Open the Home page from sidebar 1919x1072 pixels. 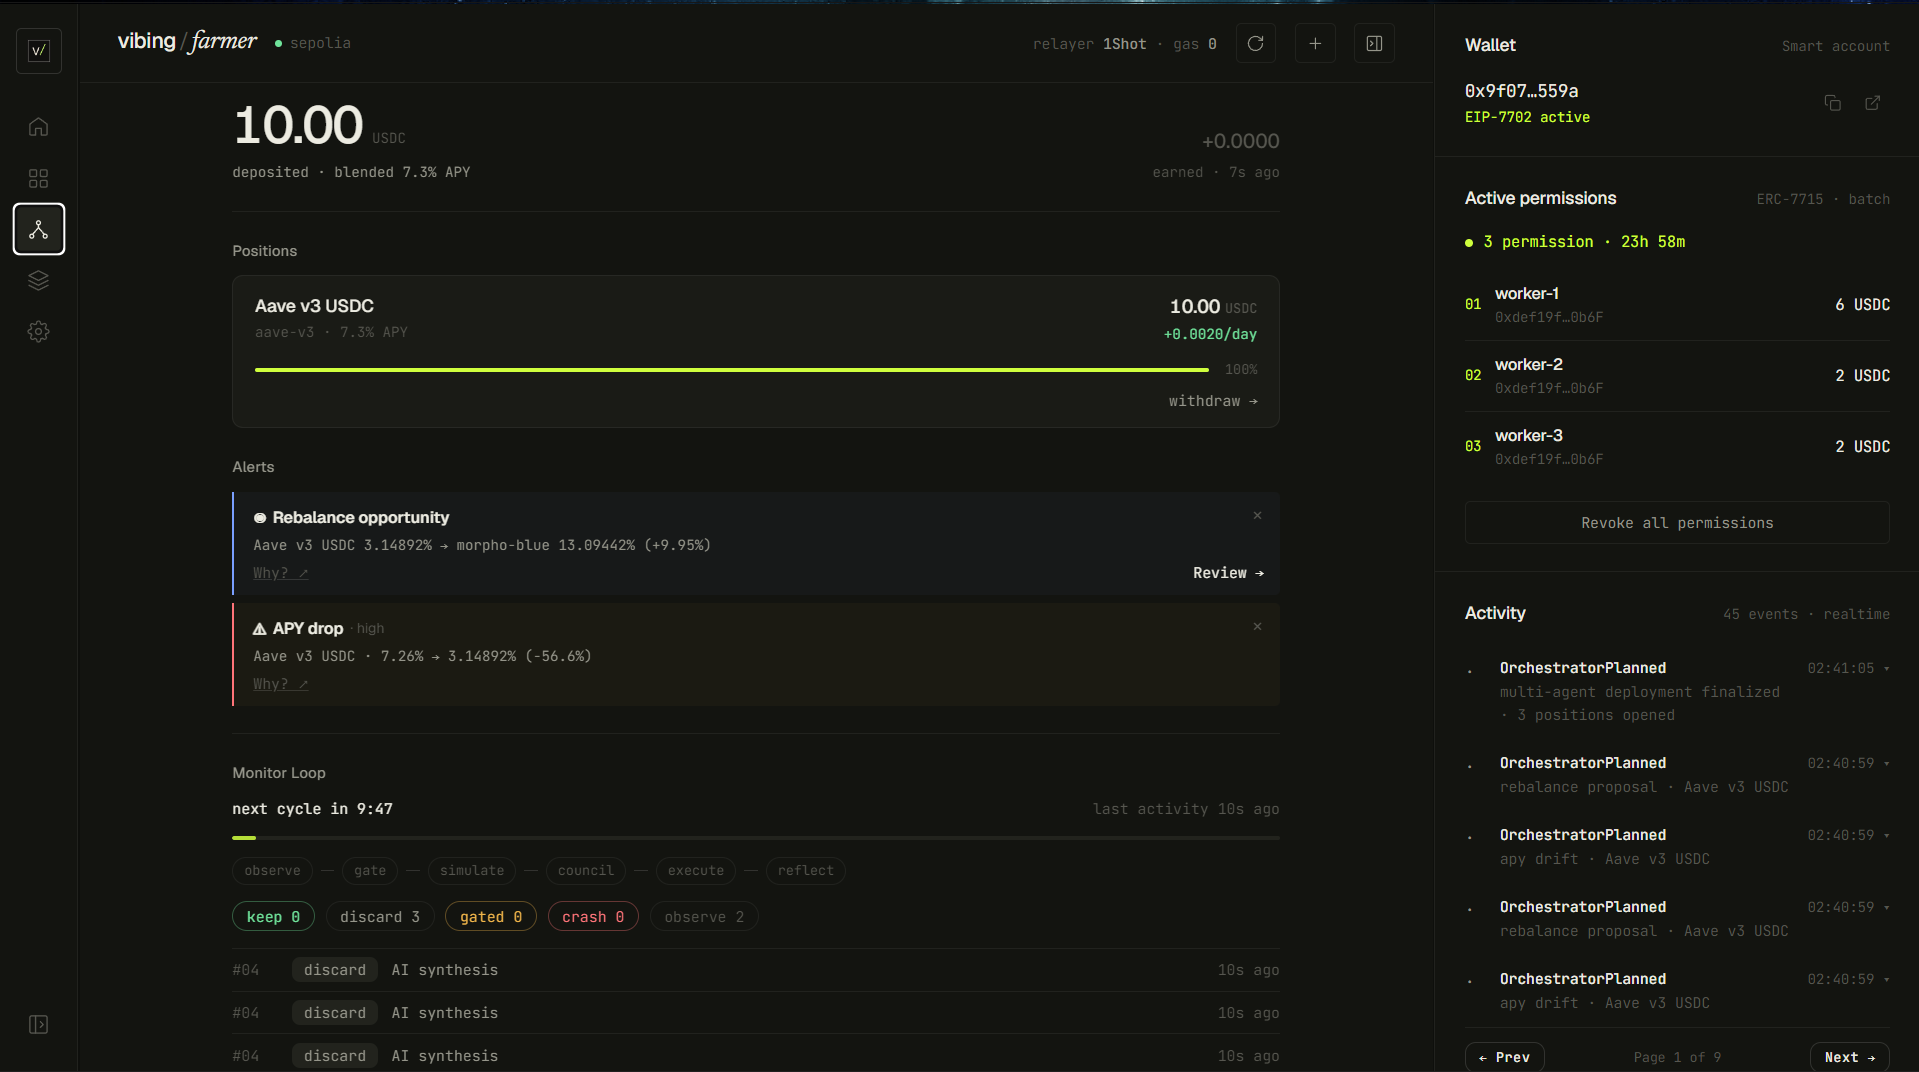(38, 127)
